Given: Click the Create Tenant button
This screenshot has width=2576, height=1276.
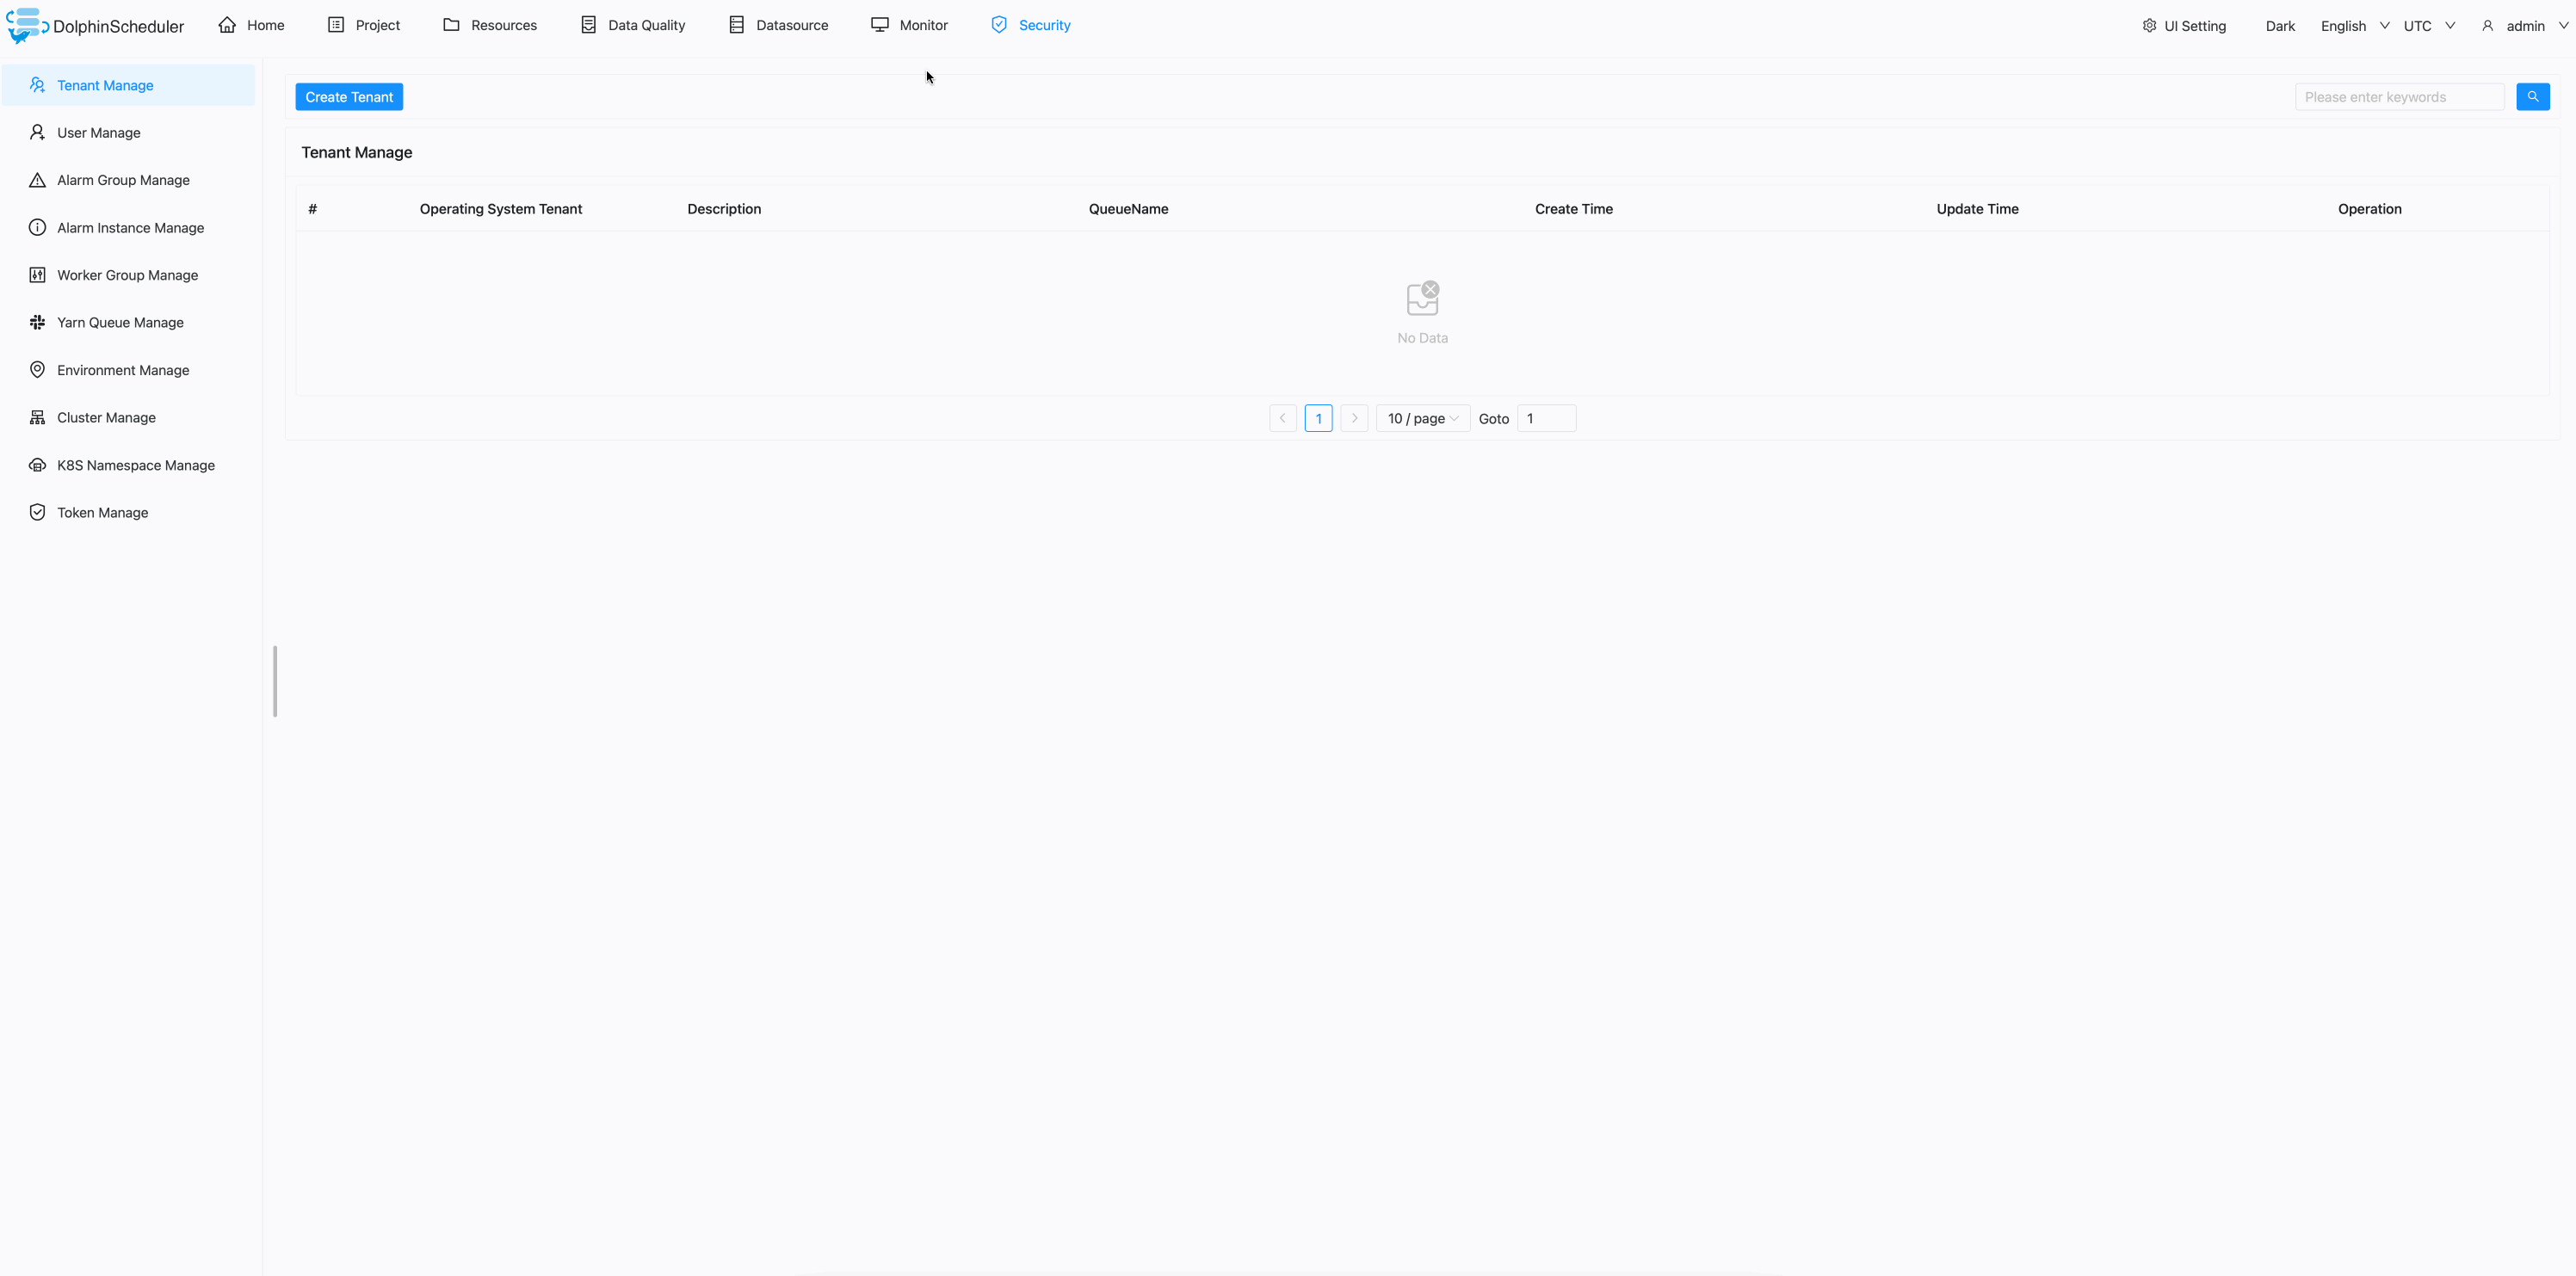Looking at the screenshot, I should (x=349, y=96).
